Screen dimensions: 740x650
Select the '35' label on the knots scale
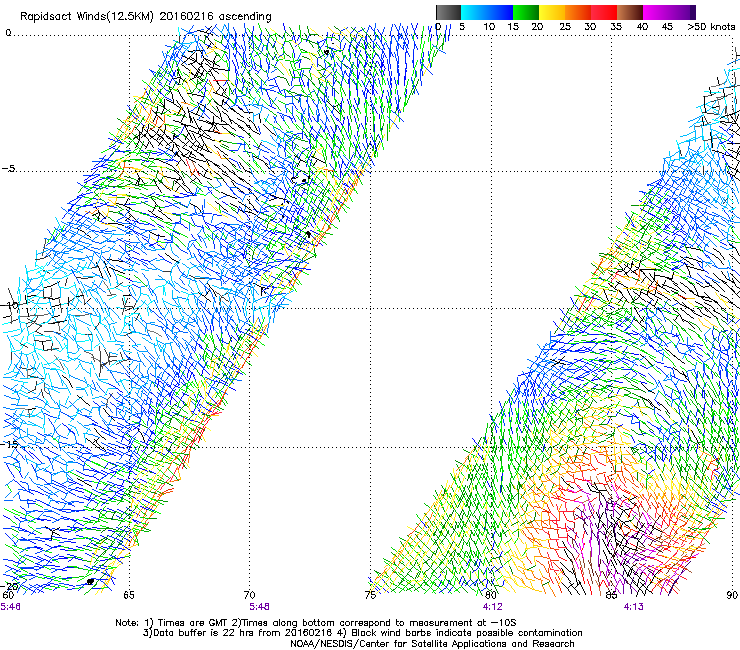[x=616, y=27]
